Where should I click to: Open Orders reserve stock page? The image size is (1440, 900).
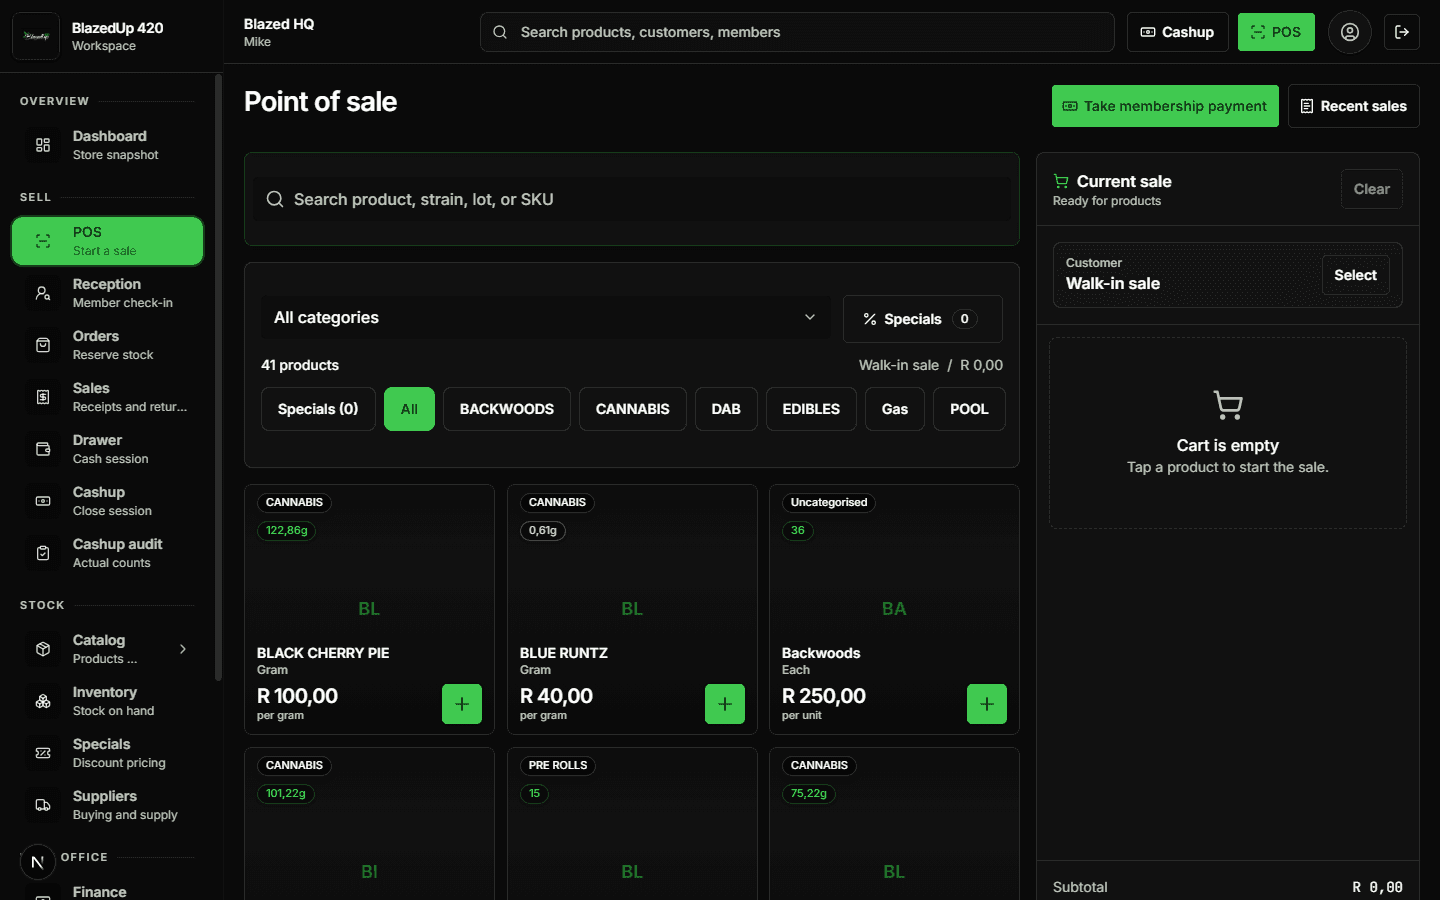coord(107,345)
